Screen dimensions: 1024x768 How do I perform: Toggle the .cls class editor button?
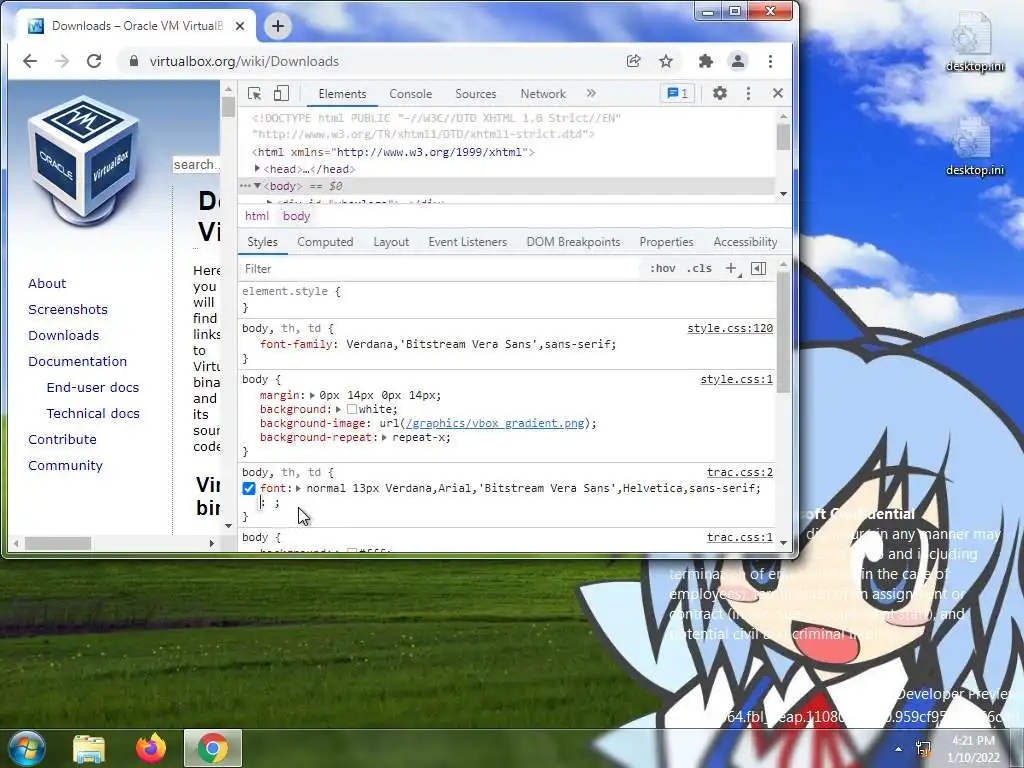tap(699, 268)
